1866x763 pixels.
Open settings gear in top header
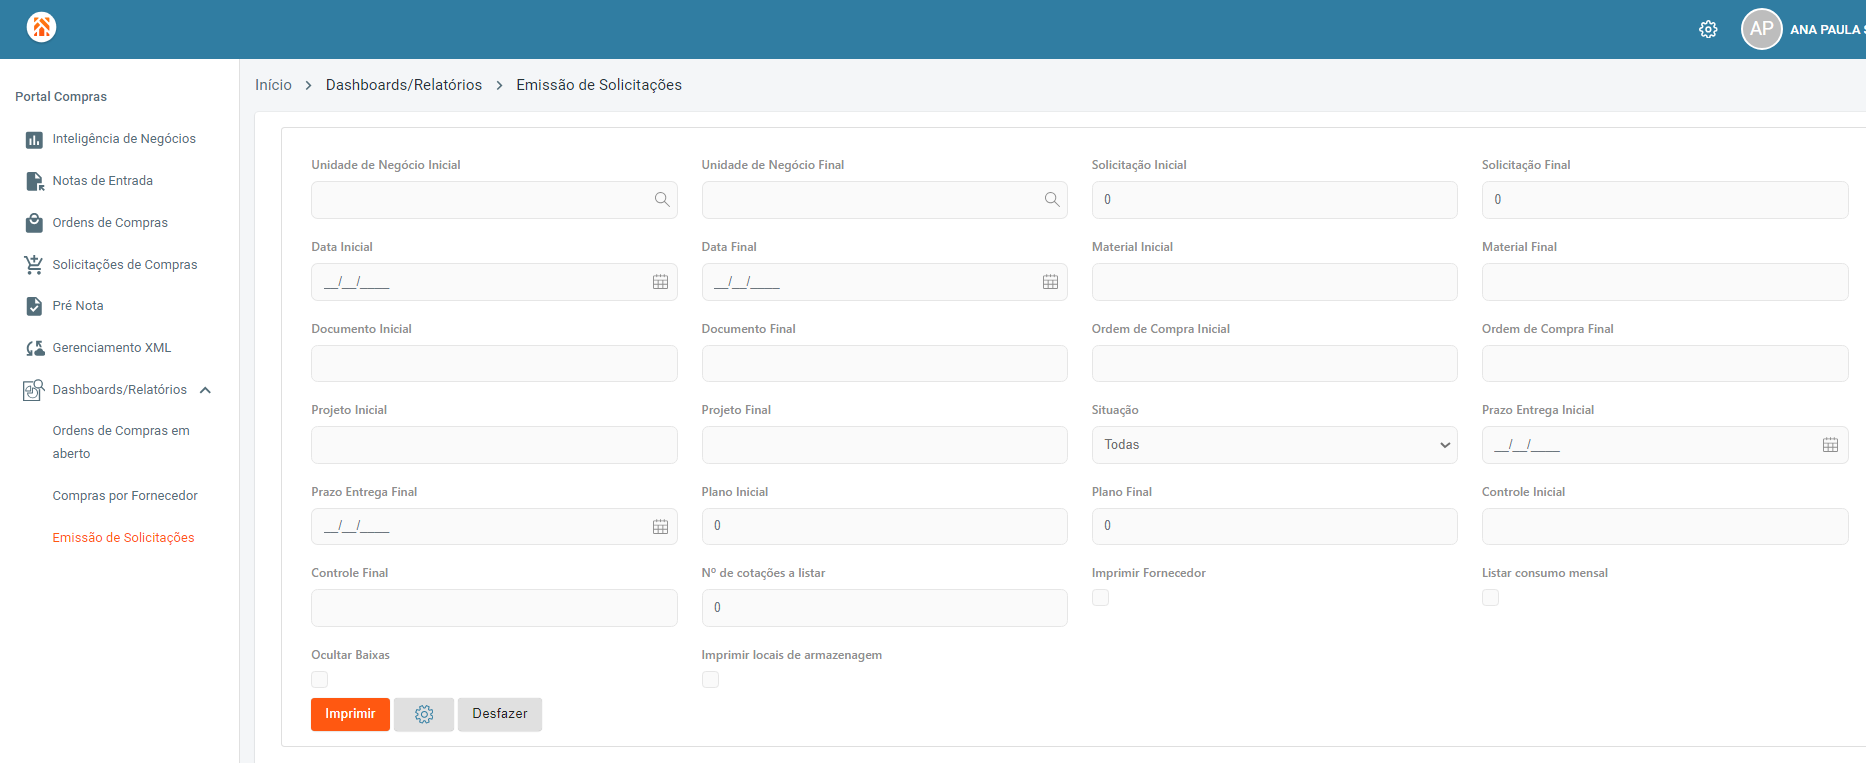(1708, 30)
